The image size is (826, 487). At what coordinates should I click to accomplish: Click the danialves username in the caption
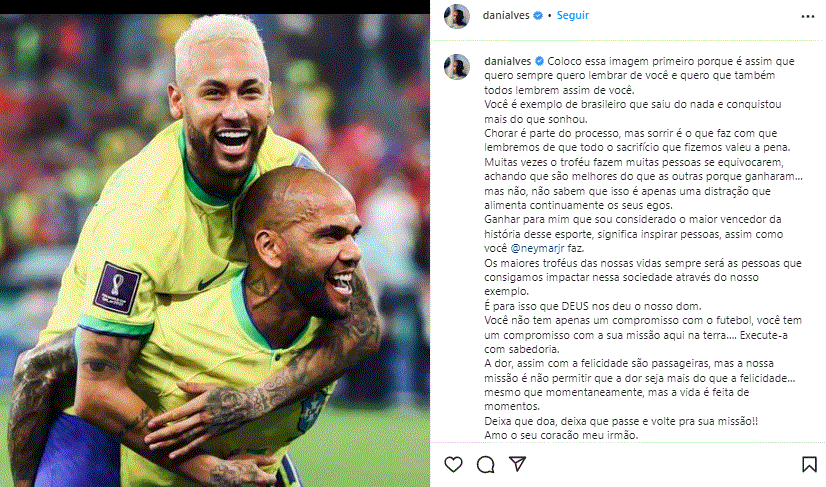point(507,61)
